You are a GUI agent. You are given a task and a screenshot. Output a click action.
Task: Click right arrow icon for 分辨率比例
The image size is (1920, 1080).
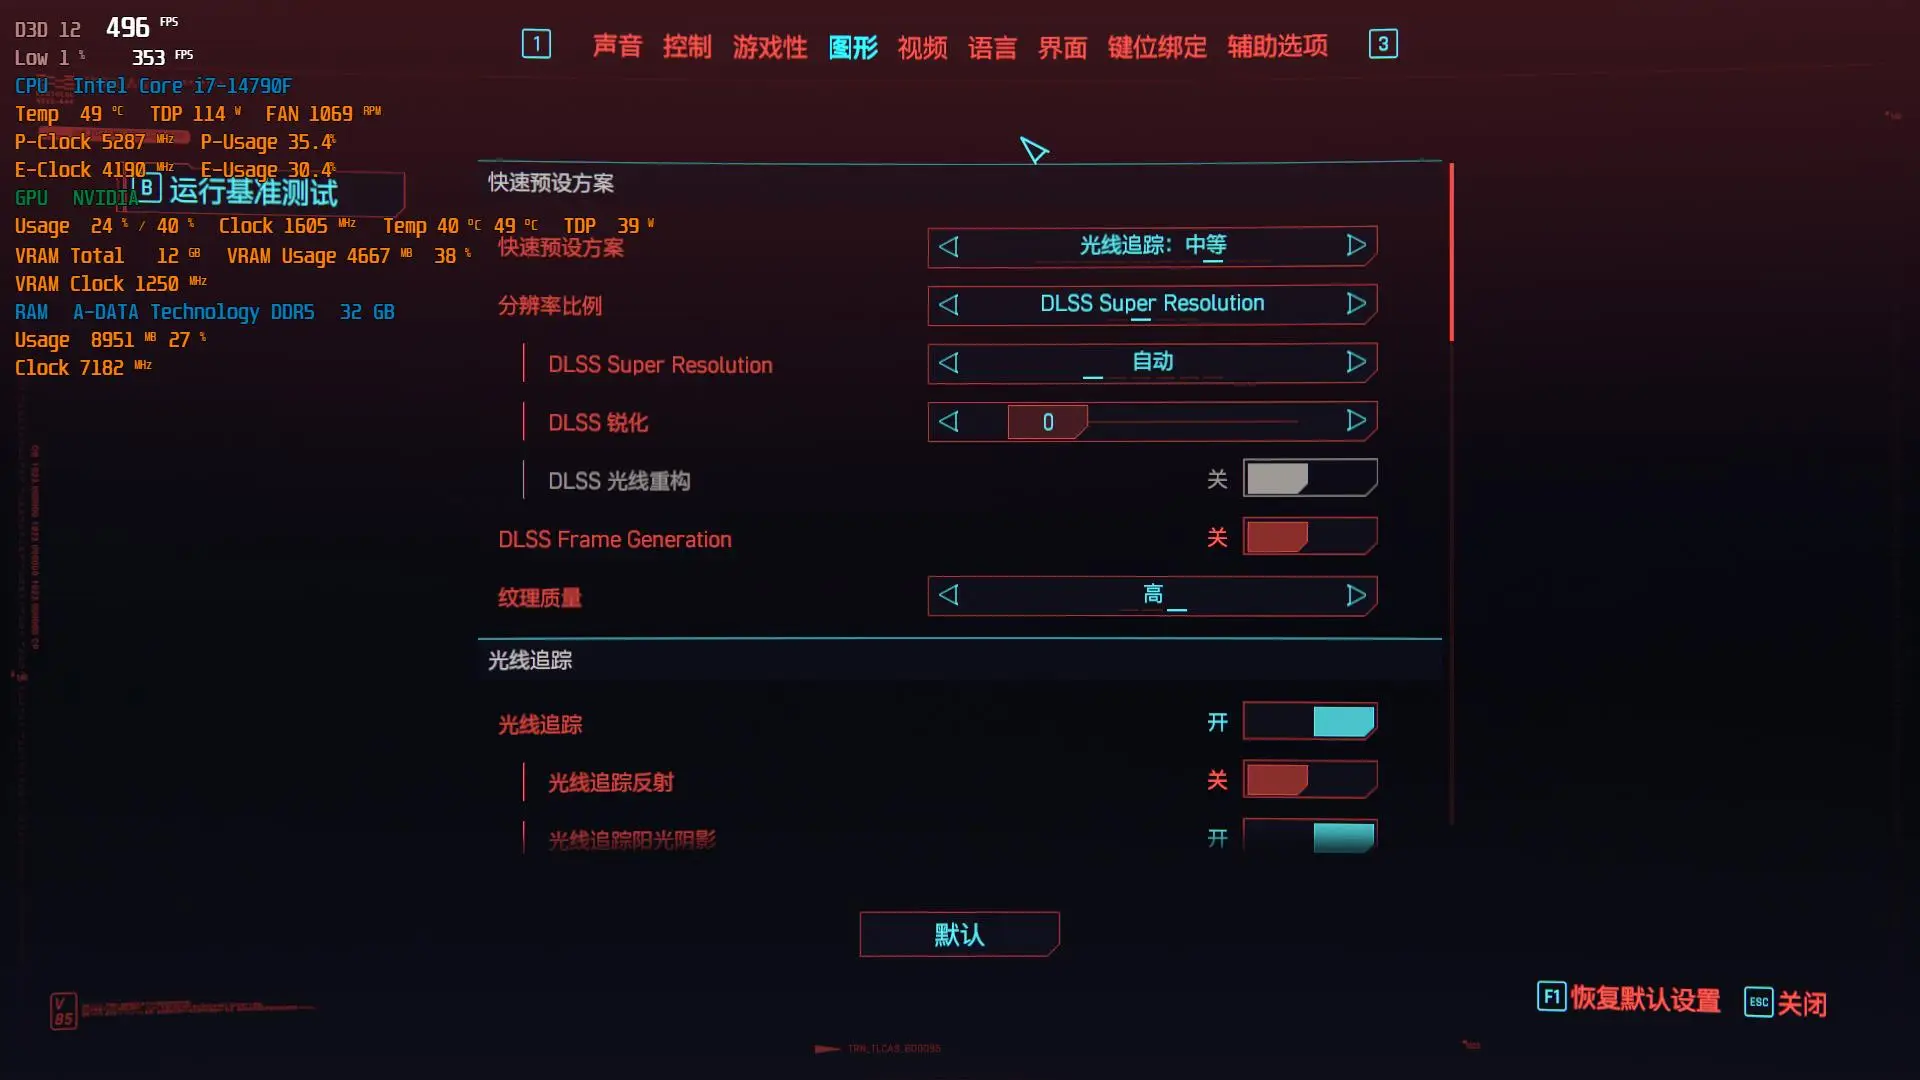coord(1356,303)
